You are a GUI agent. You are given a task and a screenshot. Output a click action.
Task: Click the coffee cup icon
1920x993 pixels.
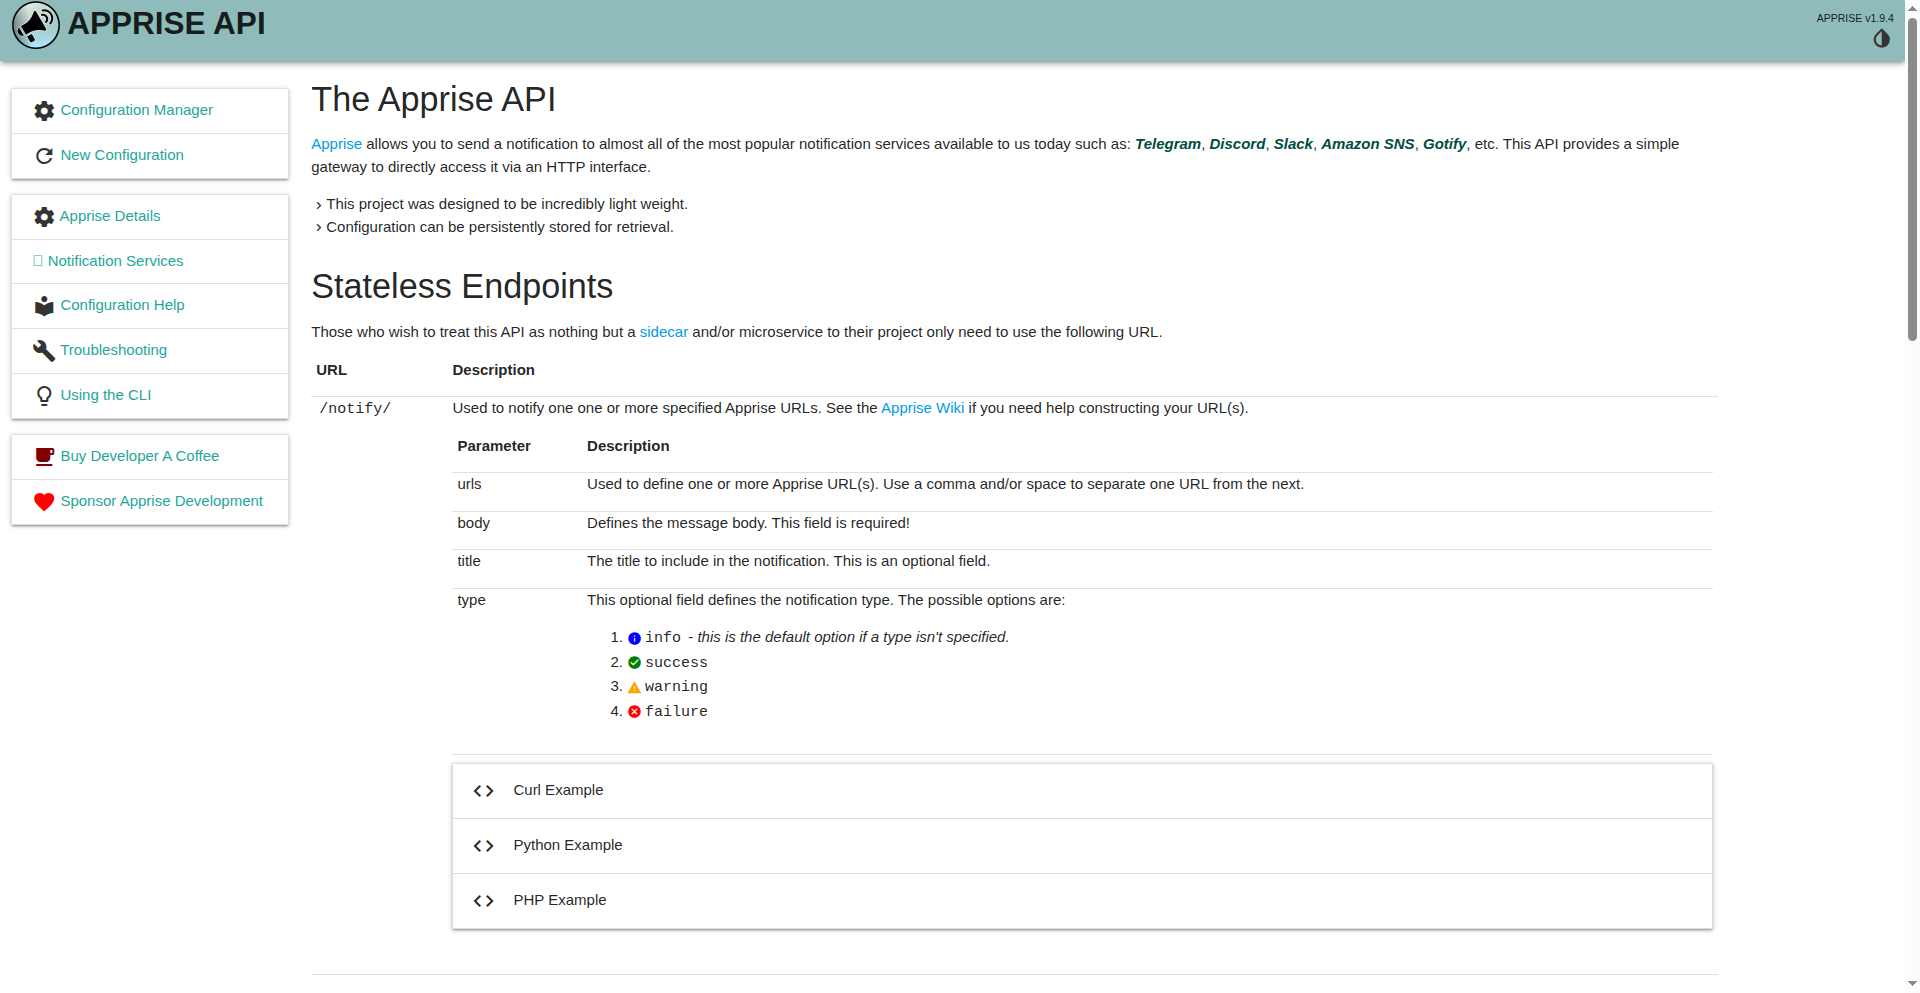tap(44, 457)
